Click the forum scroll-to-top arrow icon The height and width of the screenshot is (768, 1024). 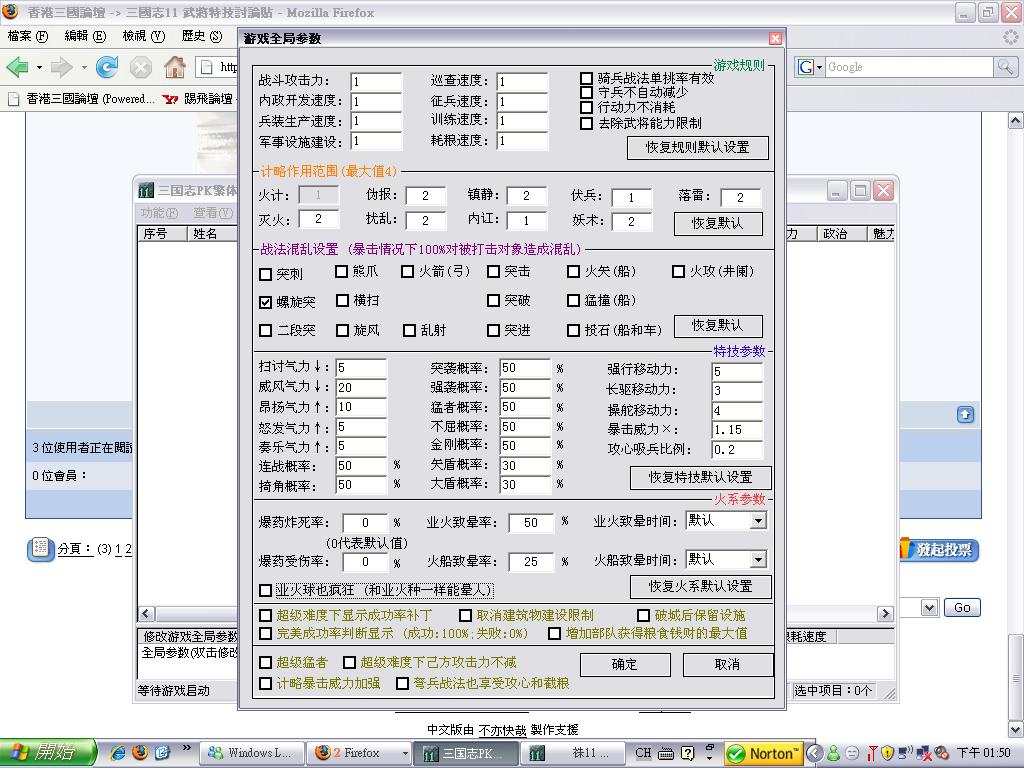[965, 414]
